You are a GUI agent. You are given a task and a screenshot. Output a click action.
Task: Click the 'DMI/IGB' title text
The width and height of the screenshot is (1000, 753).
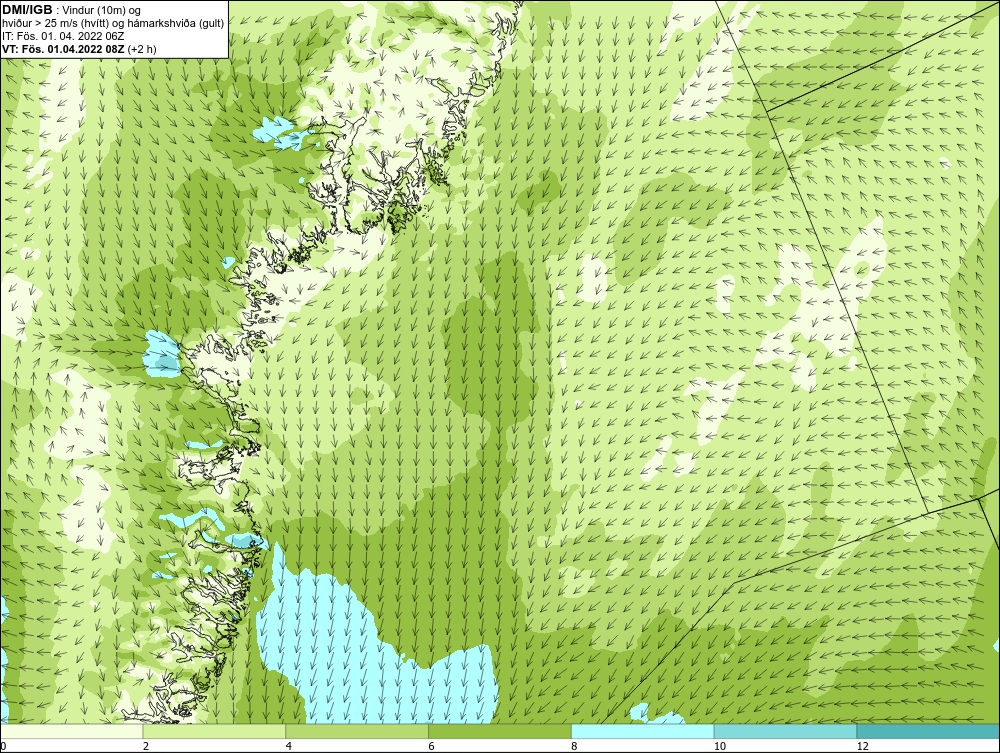coord(27,10)
